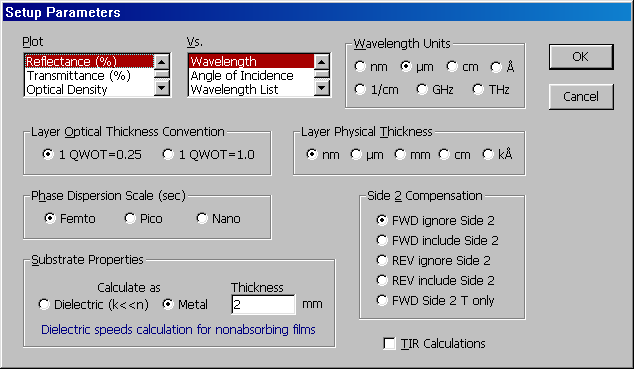Choose REV include Side 2 option
The width and height of the screenshot is (634, 369).
click(x=435, y=280)
